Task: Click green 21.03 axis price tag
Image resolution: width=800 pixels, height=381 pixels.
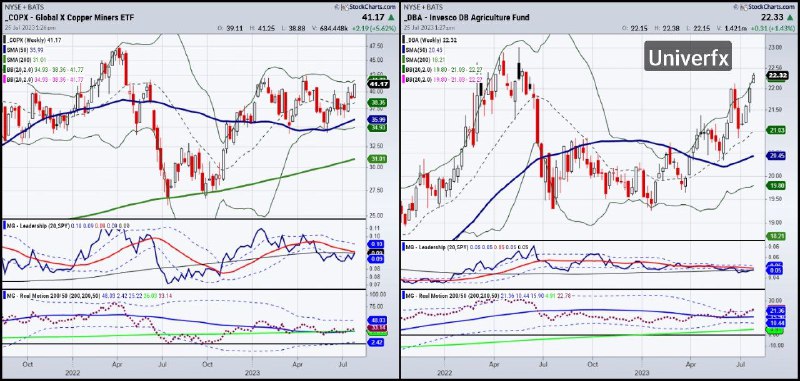Action: [x=776, y=131]
